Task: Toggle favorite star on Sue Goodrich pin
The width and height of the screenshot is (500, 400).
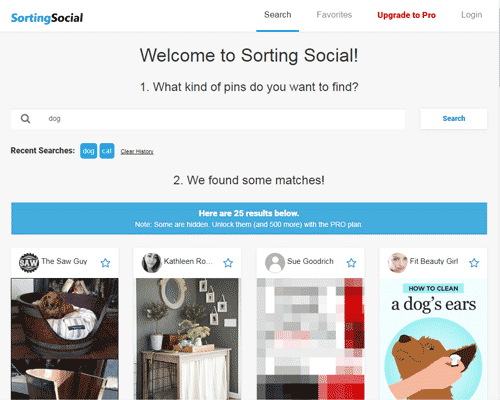Action: click(x=351, y=263)
